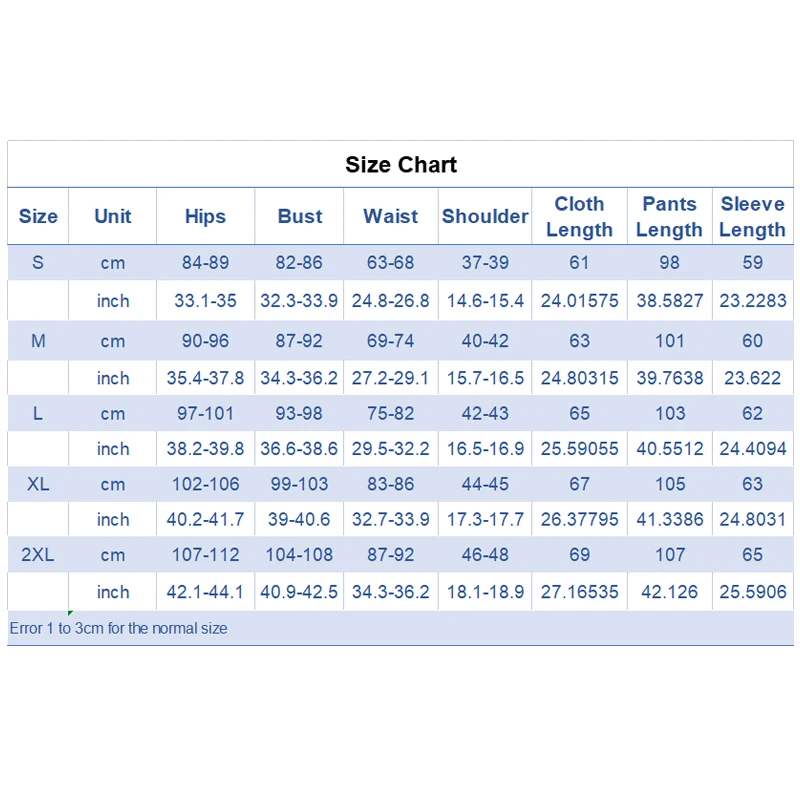Click the 'Error 1 to 3cm' note
Screen dimensions: 800x800
pyautogui.click(x=119, y=629)
